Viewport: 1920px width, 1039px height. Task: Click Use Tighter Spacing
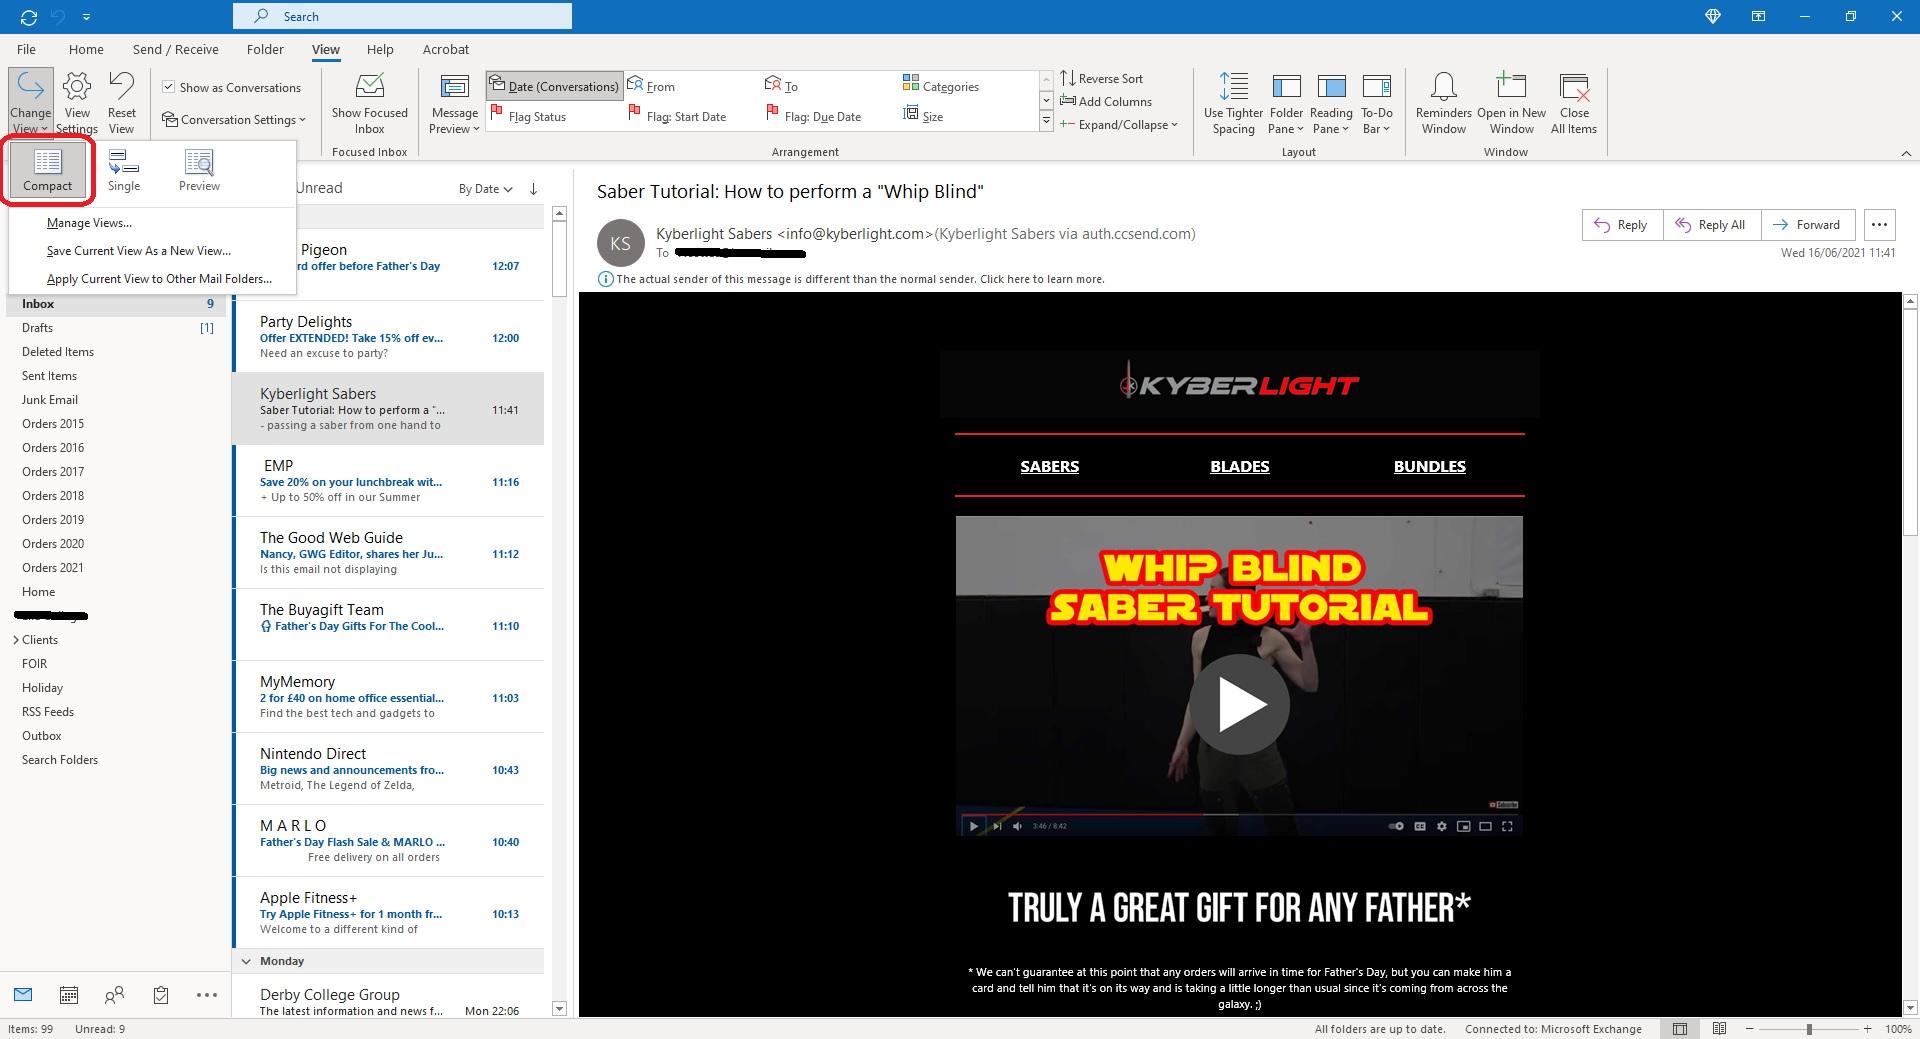pos(1233,102)
